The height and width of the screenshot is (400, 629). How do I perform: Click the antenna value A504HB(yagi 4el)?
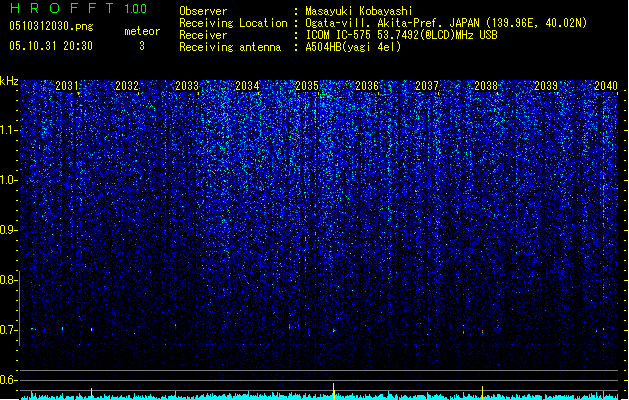[x=353, y=47]
